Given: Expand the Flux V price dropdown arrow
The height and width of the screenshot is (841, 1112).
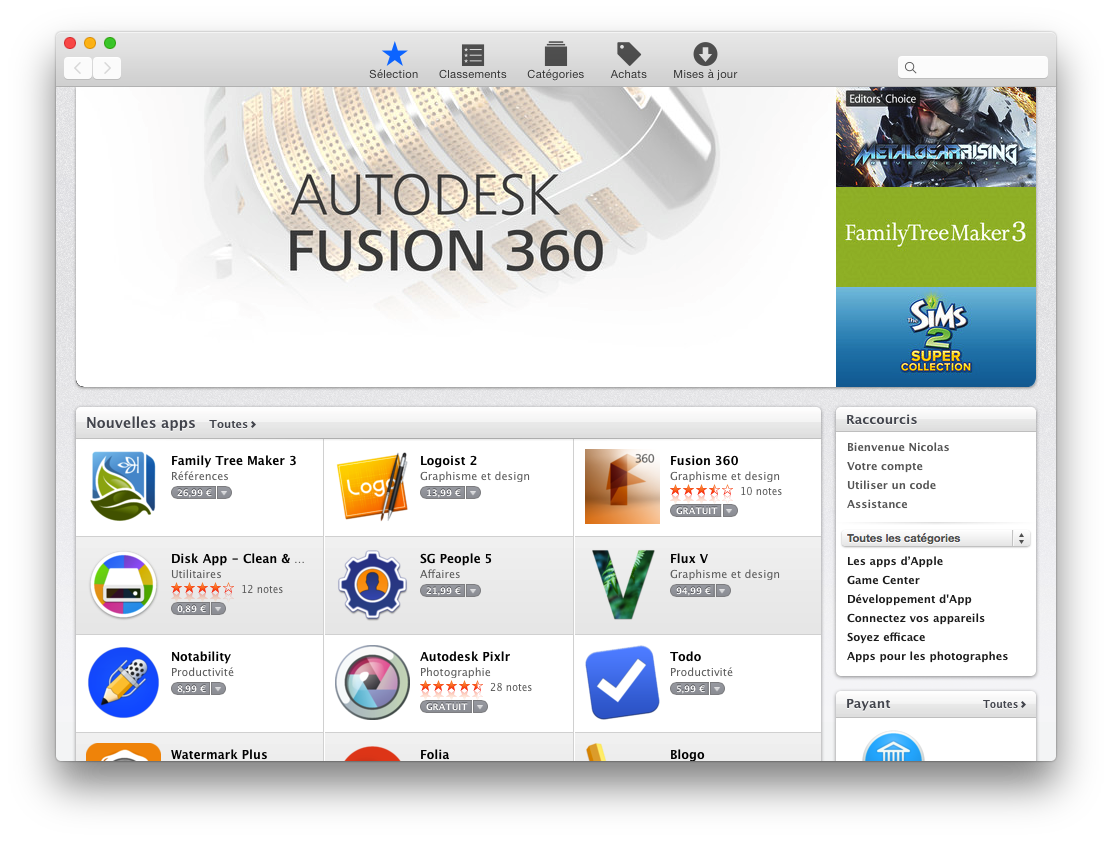Looking at the screenshot, I should coord(723,591).
